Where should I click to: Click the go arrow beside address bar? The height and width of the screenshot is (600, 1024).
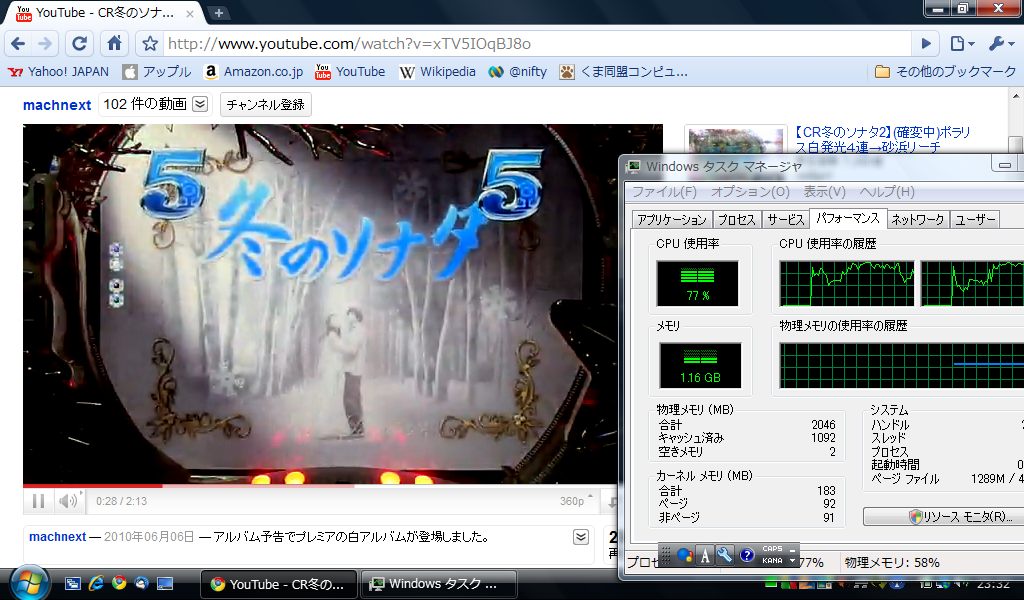(925, 44)
